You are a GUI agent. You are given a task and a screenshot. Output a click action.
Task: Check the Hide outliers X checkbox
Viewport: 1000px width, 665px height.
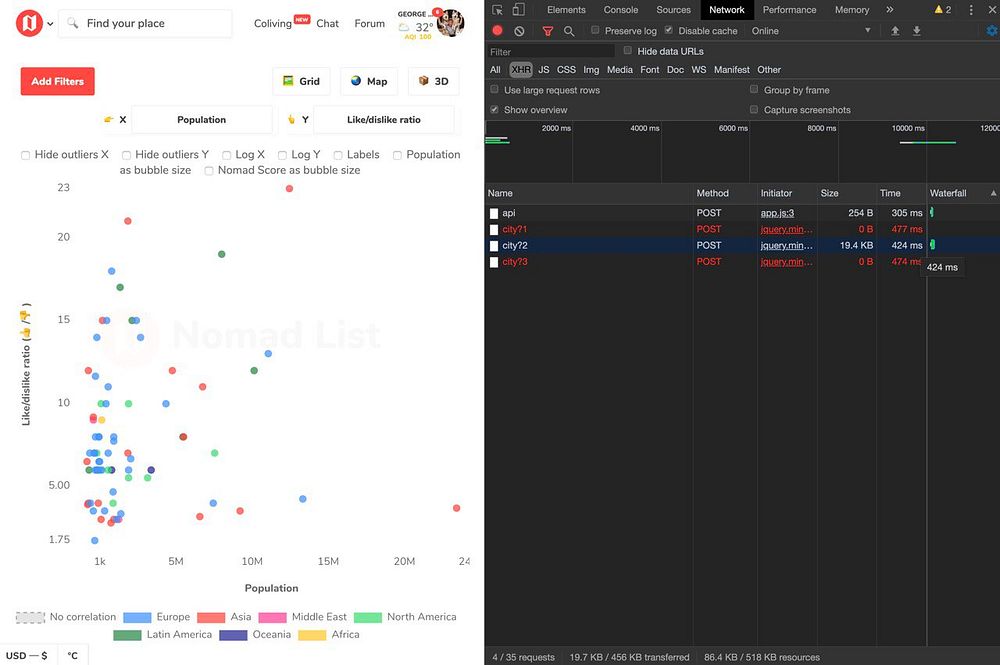(x=26, y=155)
